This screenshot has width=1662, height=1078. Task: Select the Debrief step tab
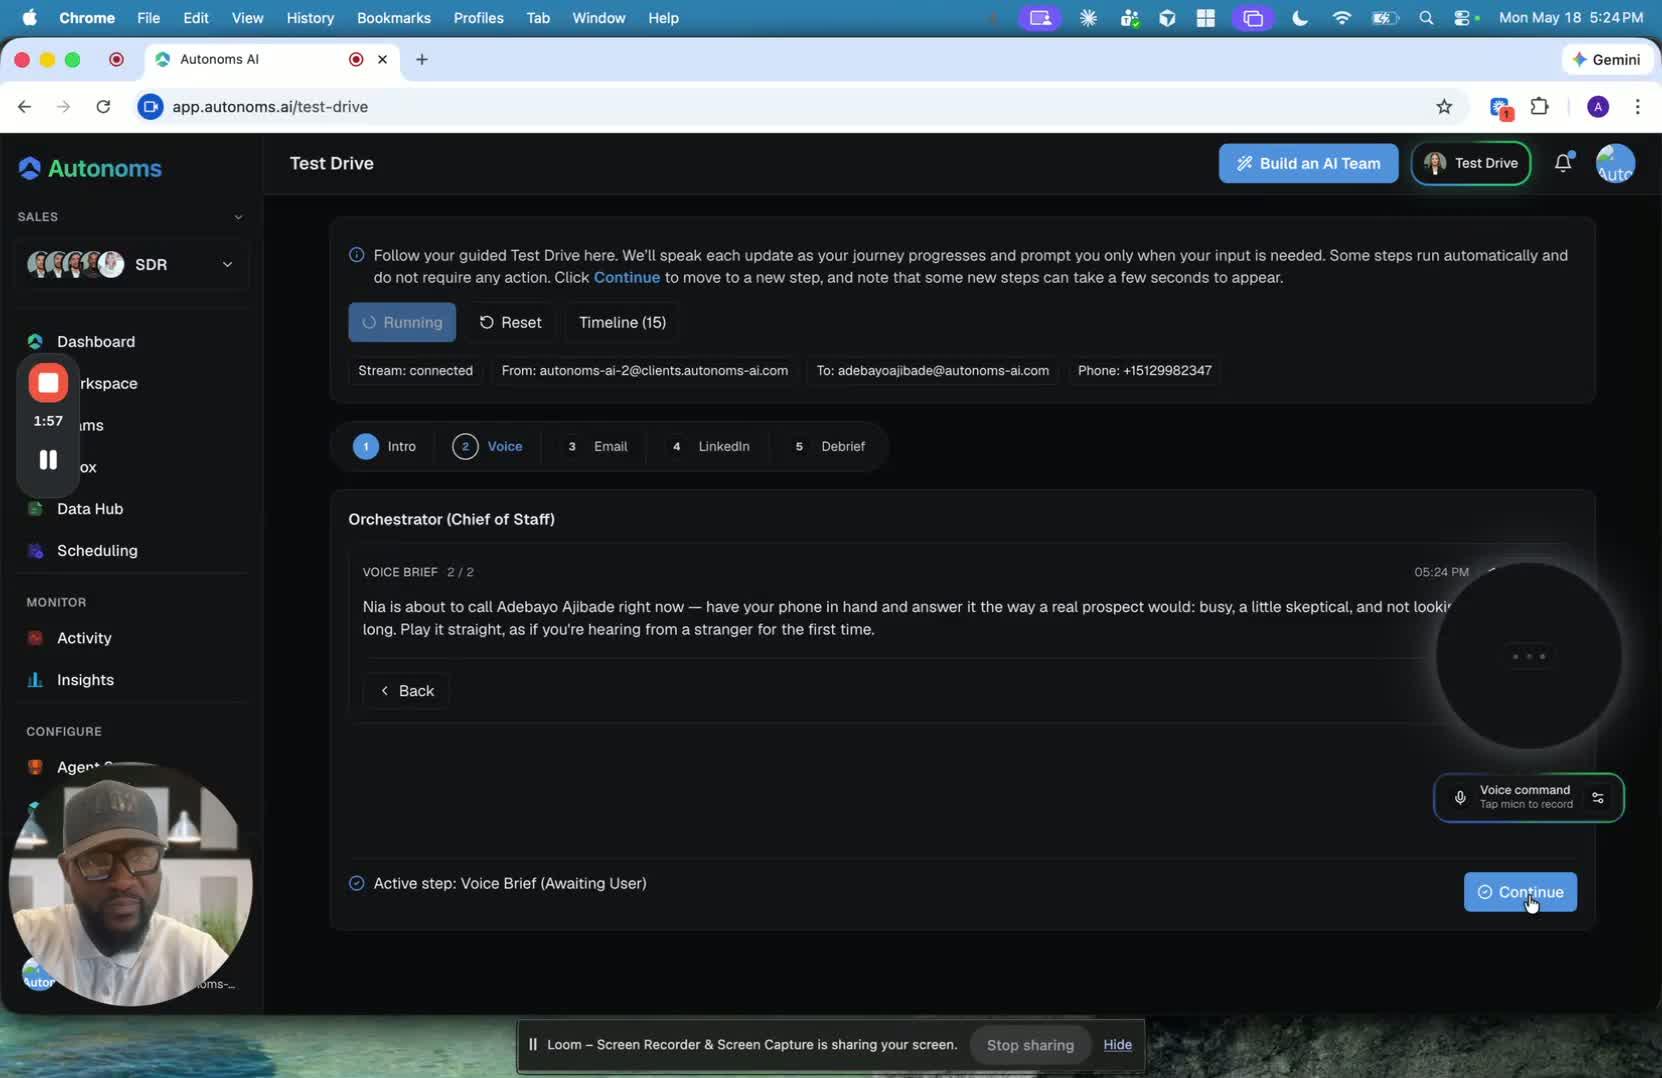[x=830, y=447]
